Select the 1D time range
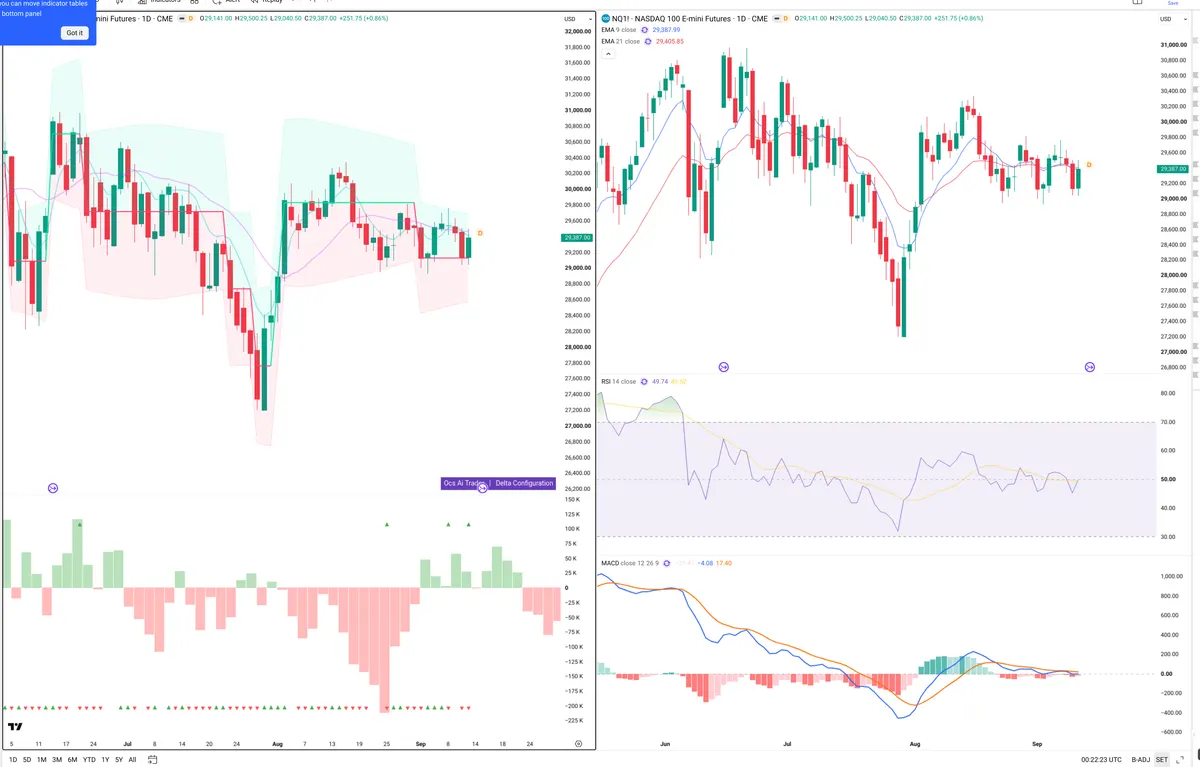 [x=13, y=760]
